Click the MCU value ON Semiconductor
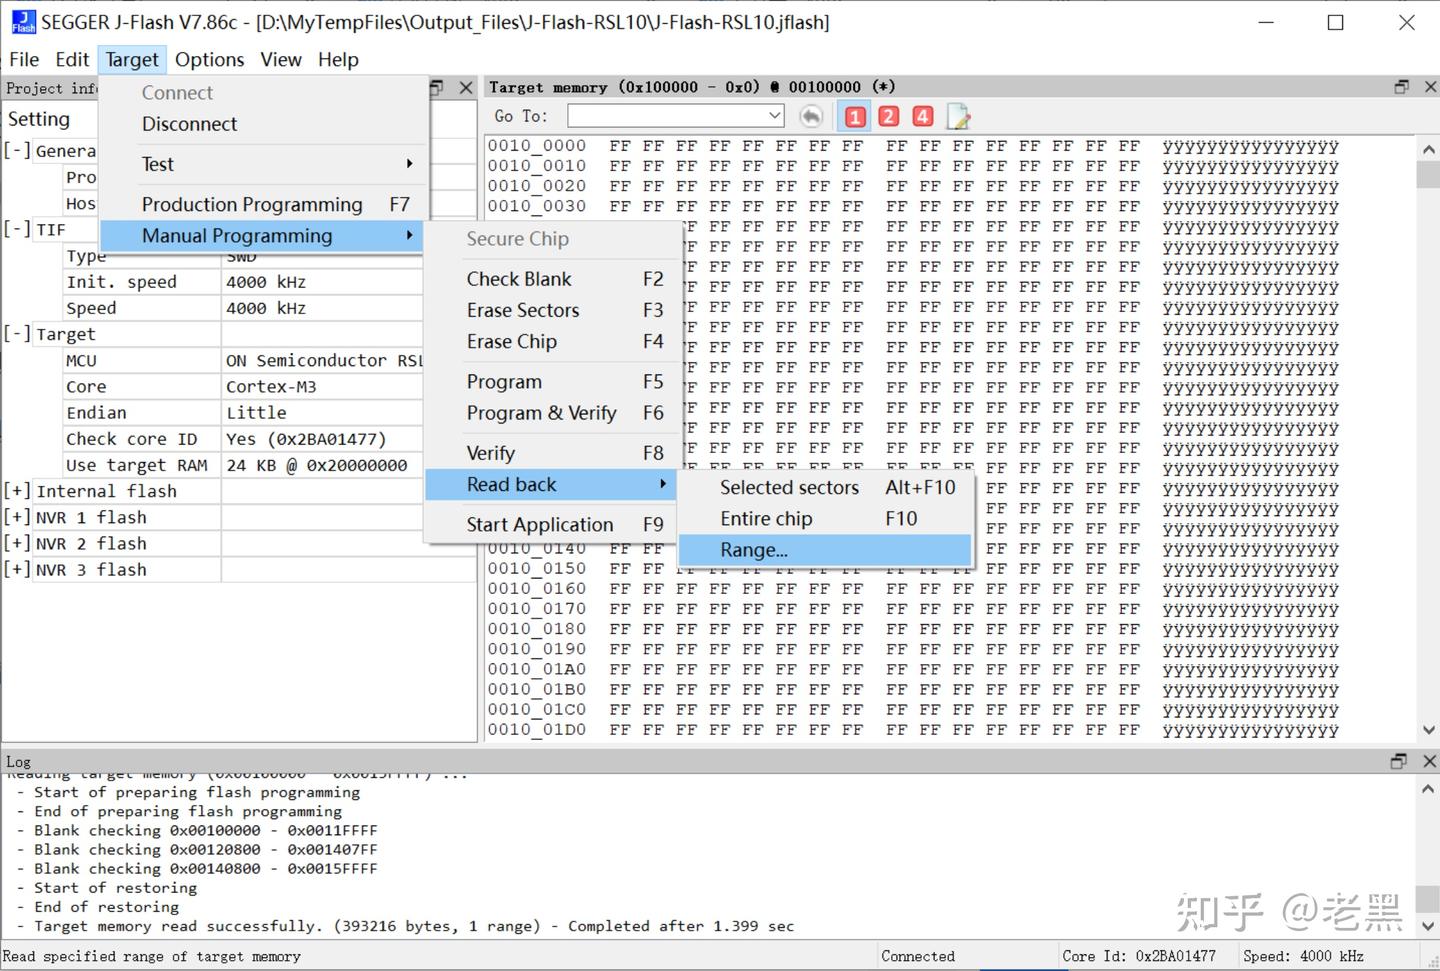This screenshot has height=971, width=1440. [x=324, y=360]
